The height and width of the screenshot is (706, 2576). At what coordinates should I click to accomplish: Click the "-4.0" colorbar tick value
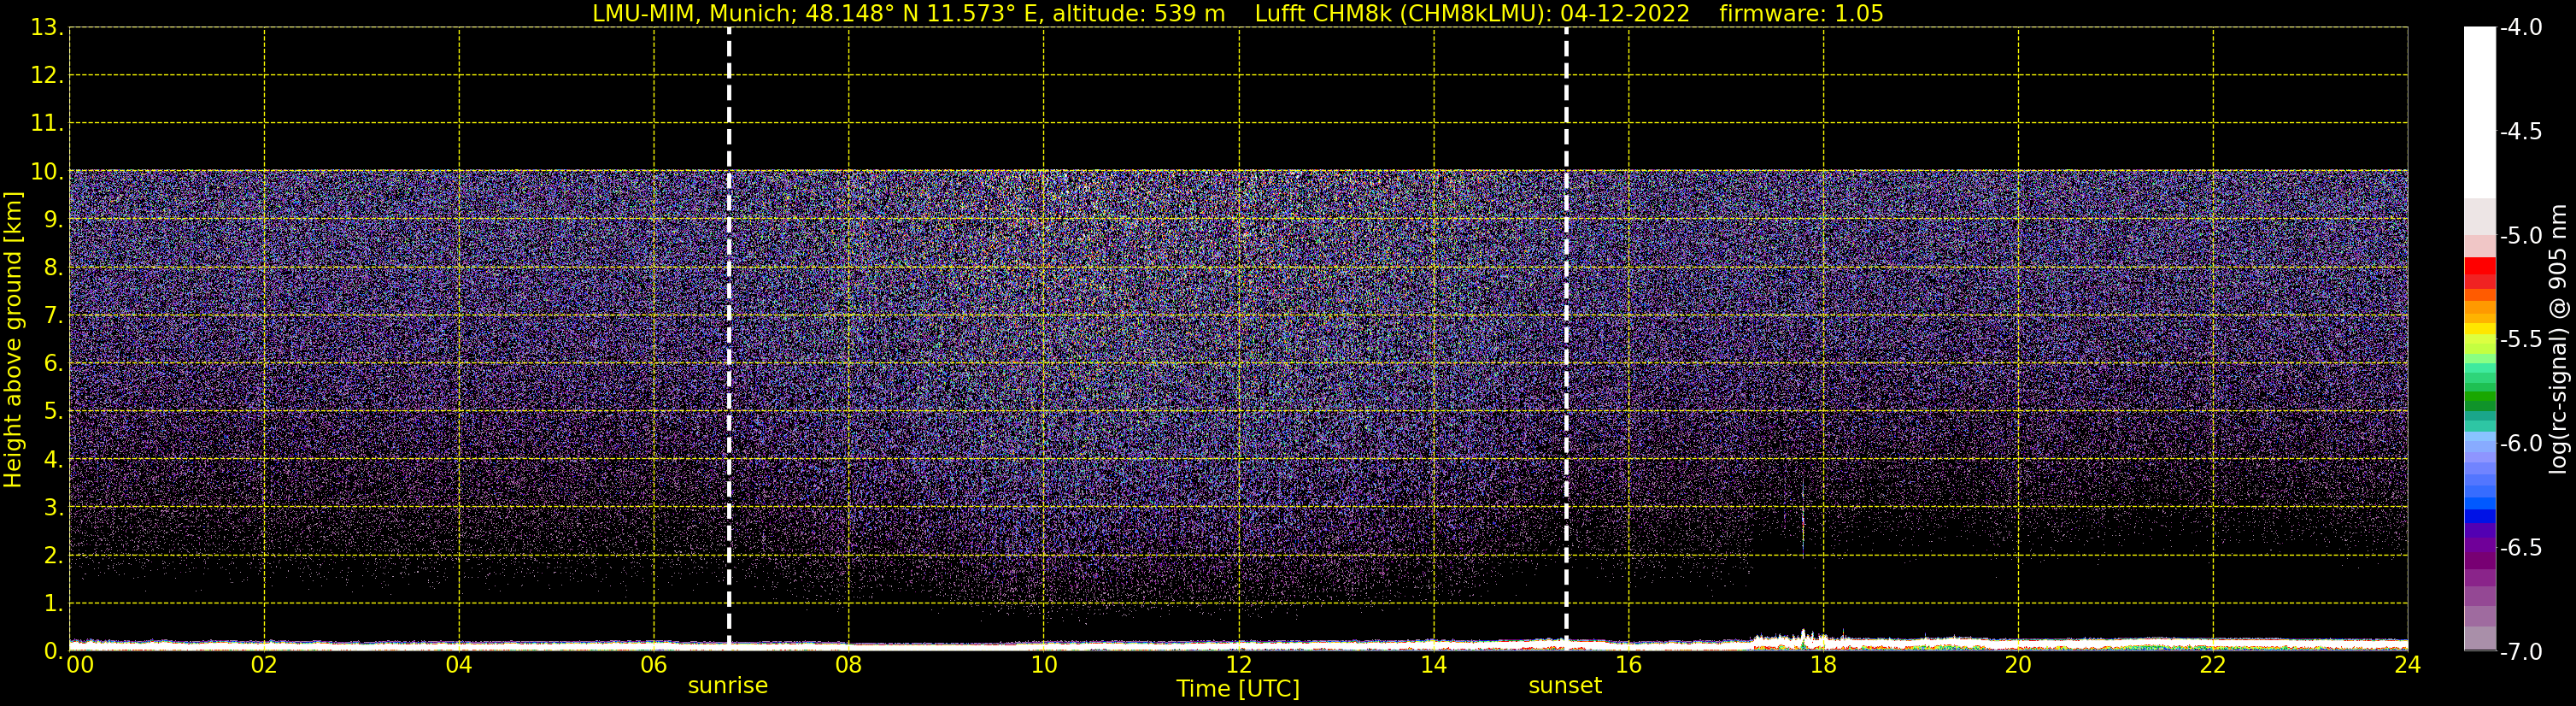tap(2520, 27)
